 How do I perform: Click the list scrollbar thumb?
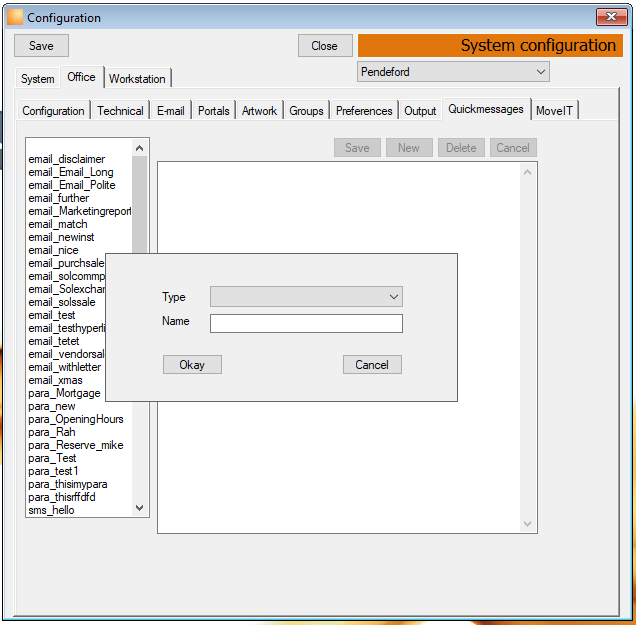[140, 205]
